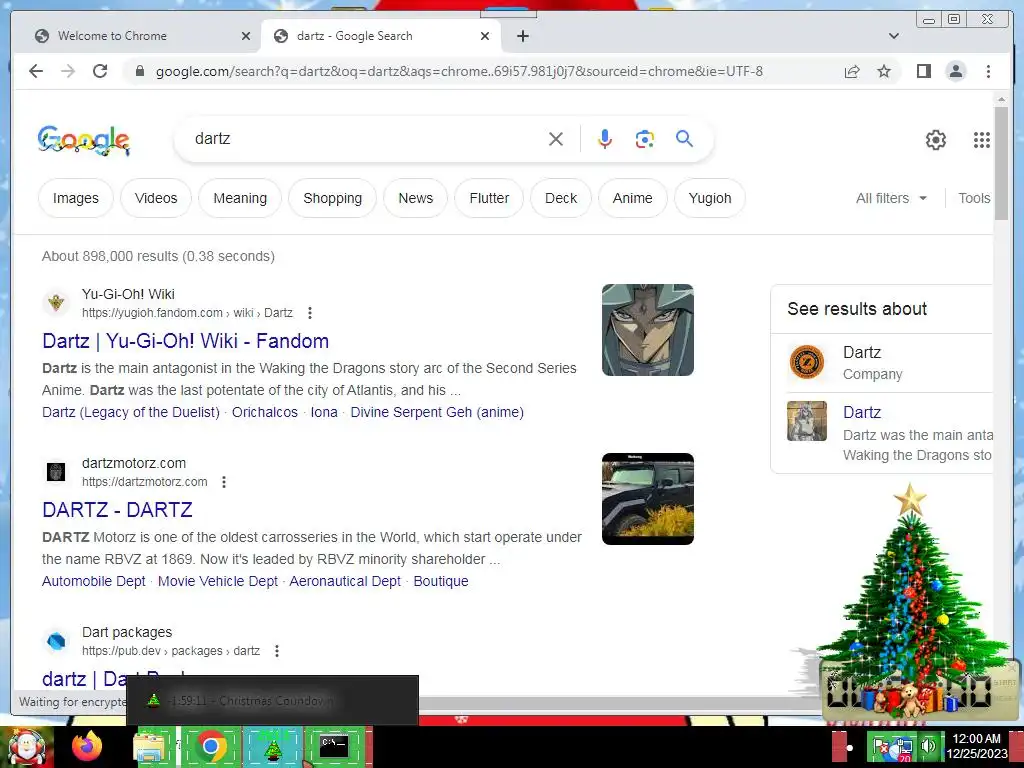Open the Google apps grid

(982, 140)
